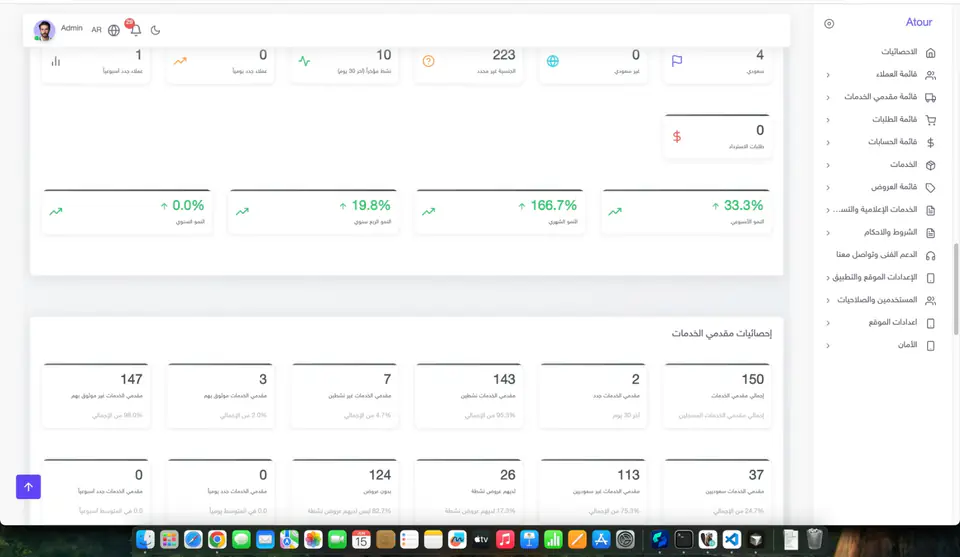Viewport: 960px width, 557px height.
Task: Click the Atour brand link
Action: pyautogui.click(x=918, y=22)
